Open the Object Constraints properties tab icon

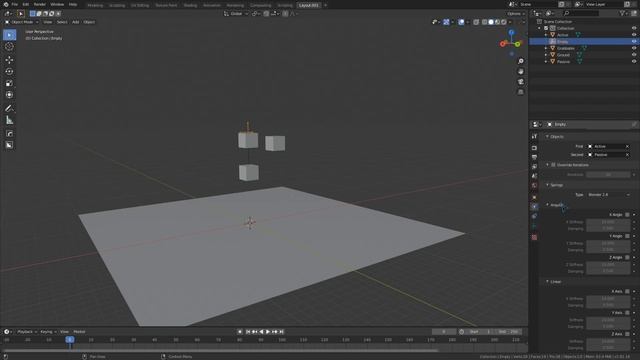point(534,216)
